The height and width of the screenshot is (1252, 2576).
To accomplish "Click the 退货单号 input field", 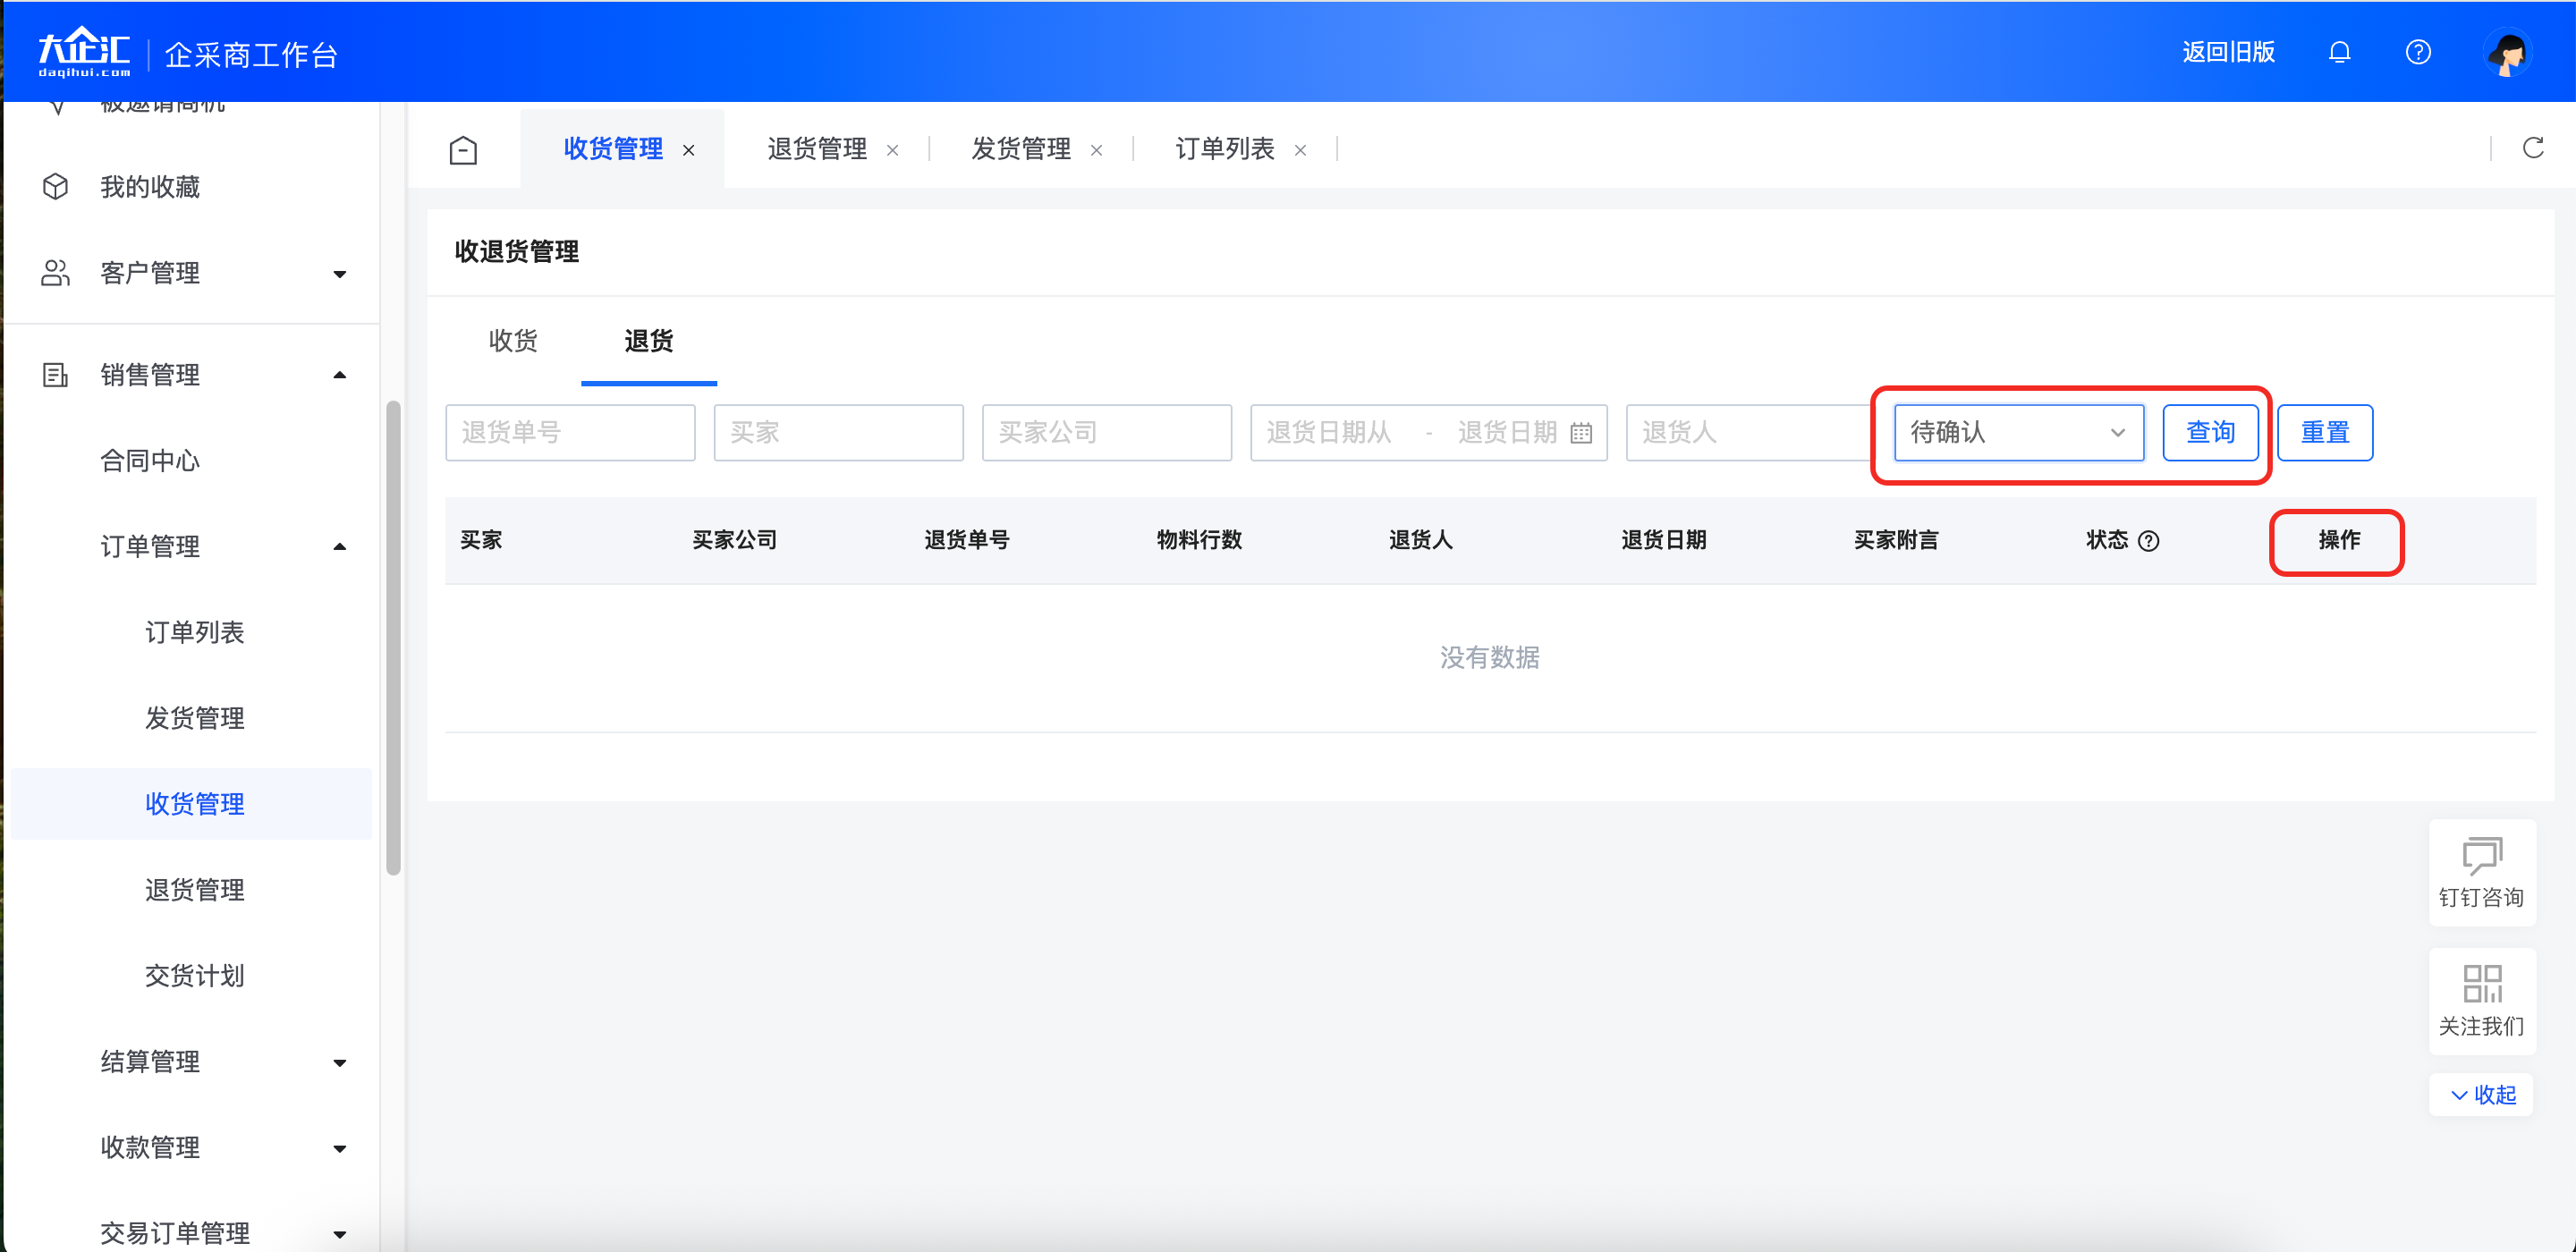I will click(570, 432).
